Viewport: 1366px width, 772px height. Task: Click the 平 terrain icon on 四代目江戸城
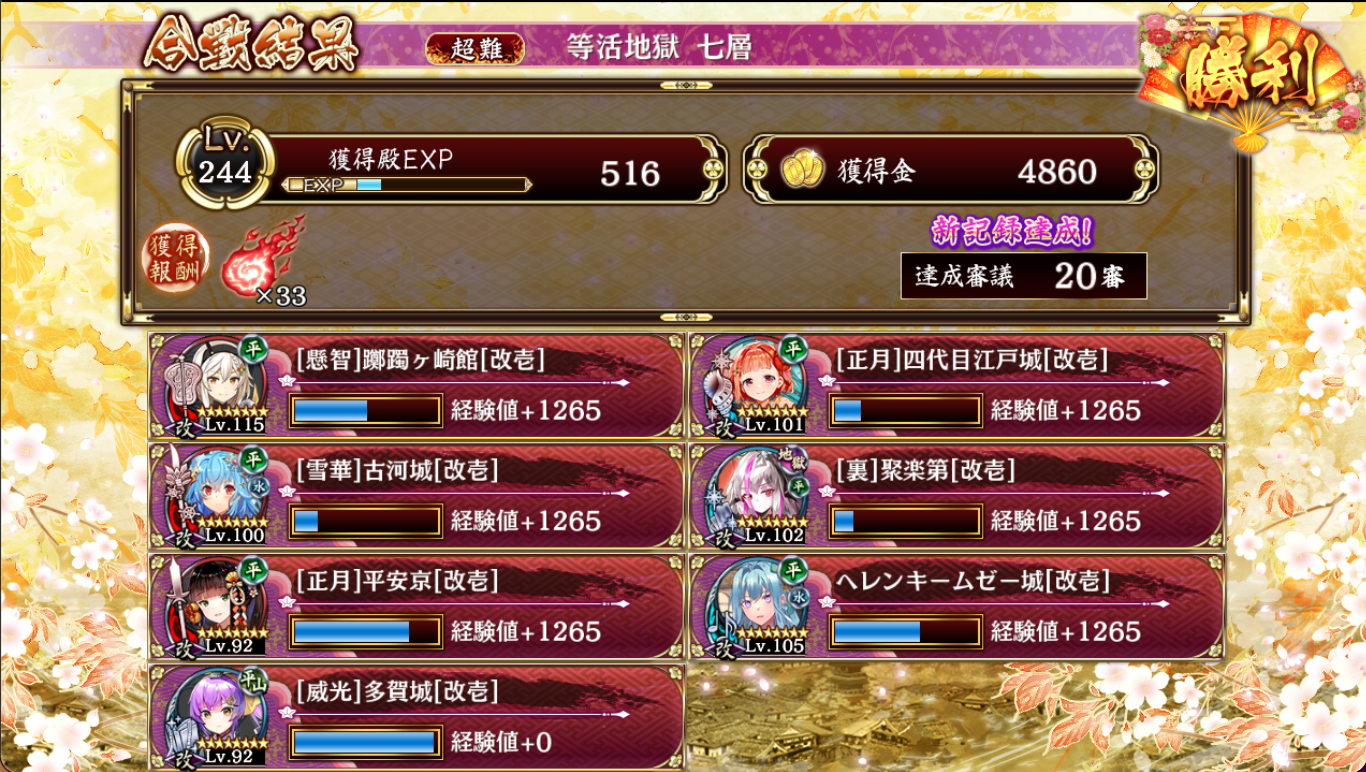coord(794,348)
